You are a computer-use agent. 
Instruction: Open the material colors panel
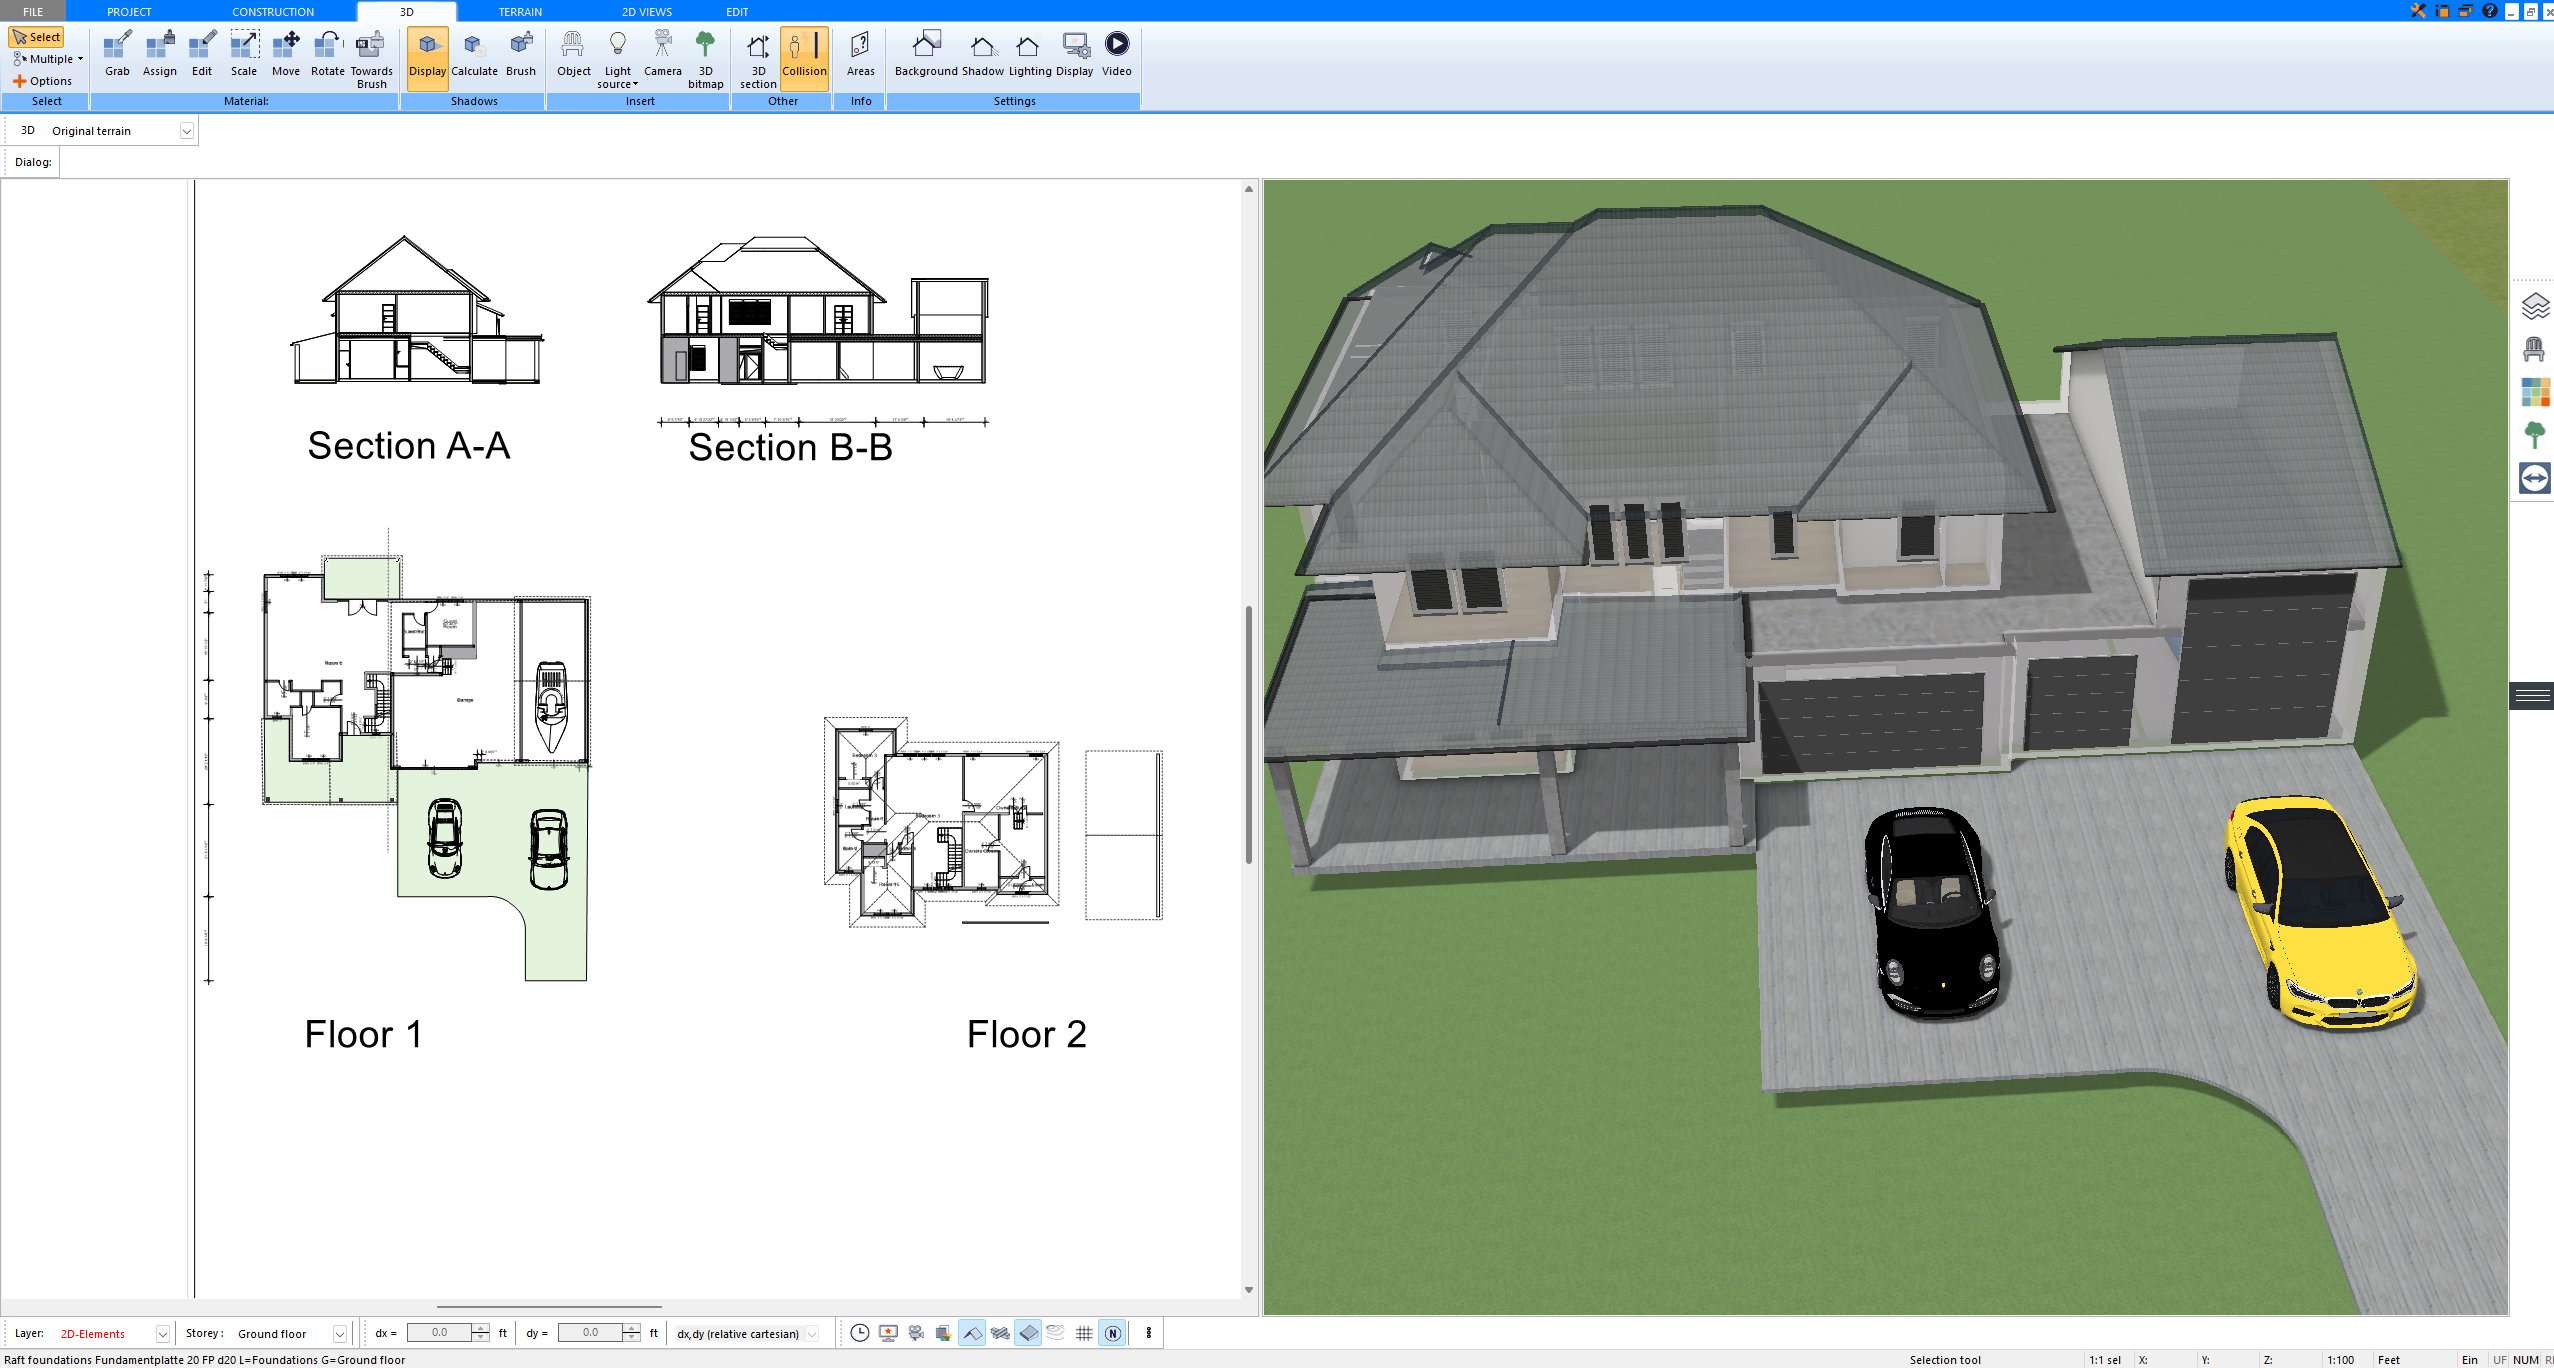pos(2535,392)
